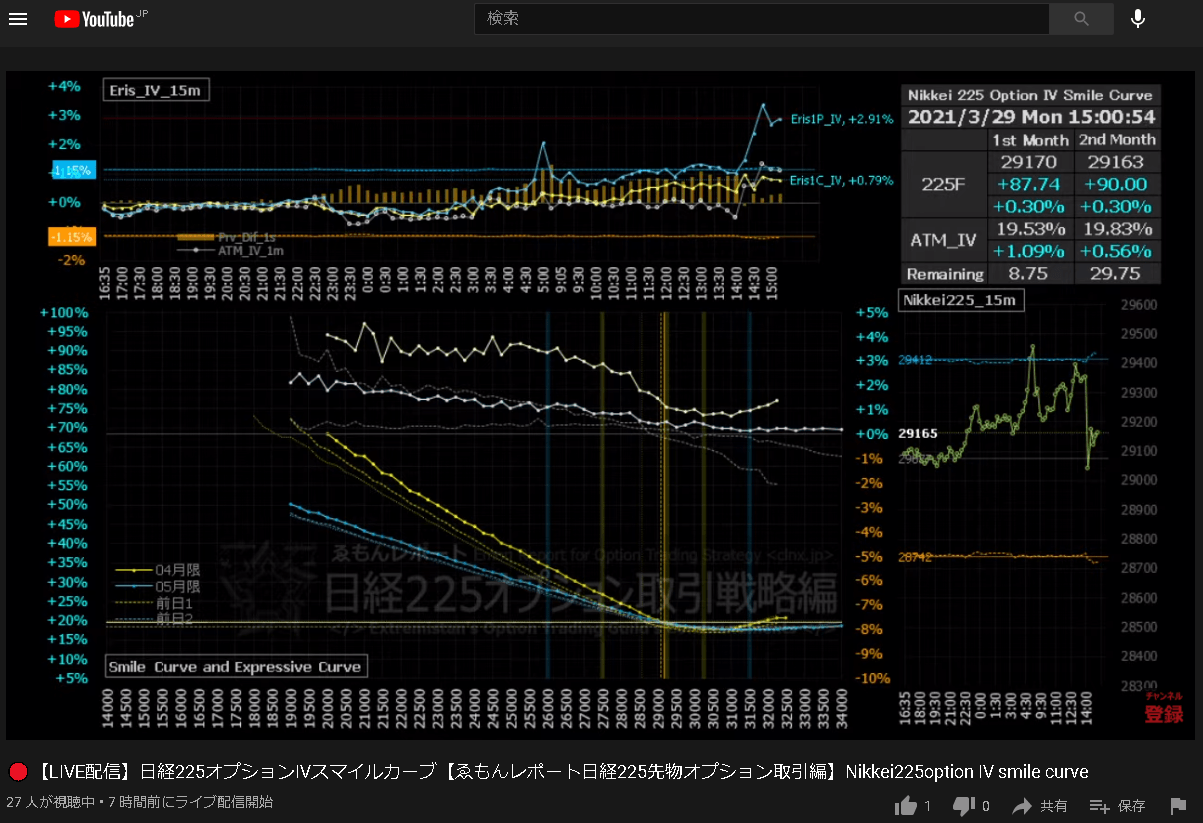
Task: Click the search input field
Action: (761, 19)
